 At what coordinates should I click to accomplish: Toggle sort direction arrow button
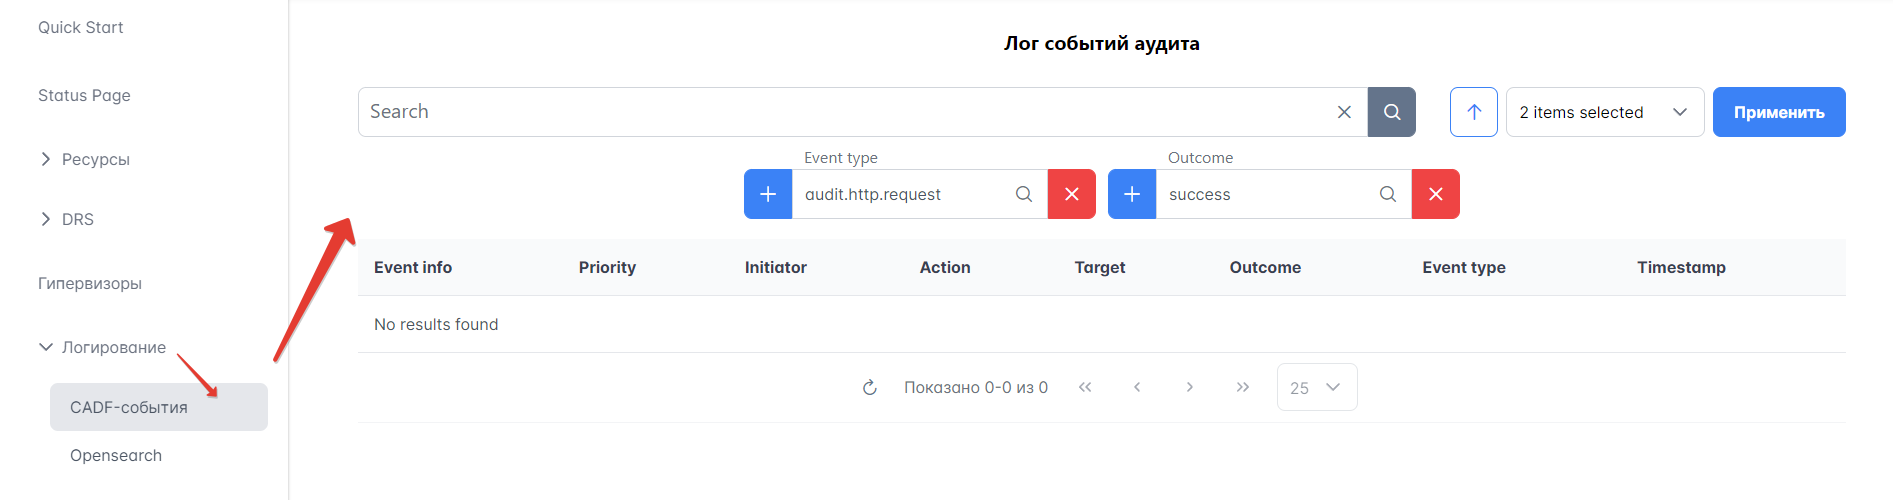pos(1473,112)
